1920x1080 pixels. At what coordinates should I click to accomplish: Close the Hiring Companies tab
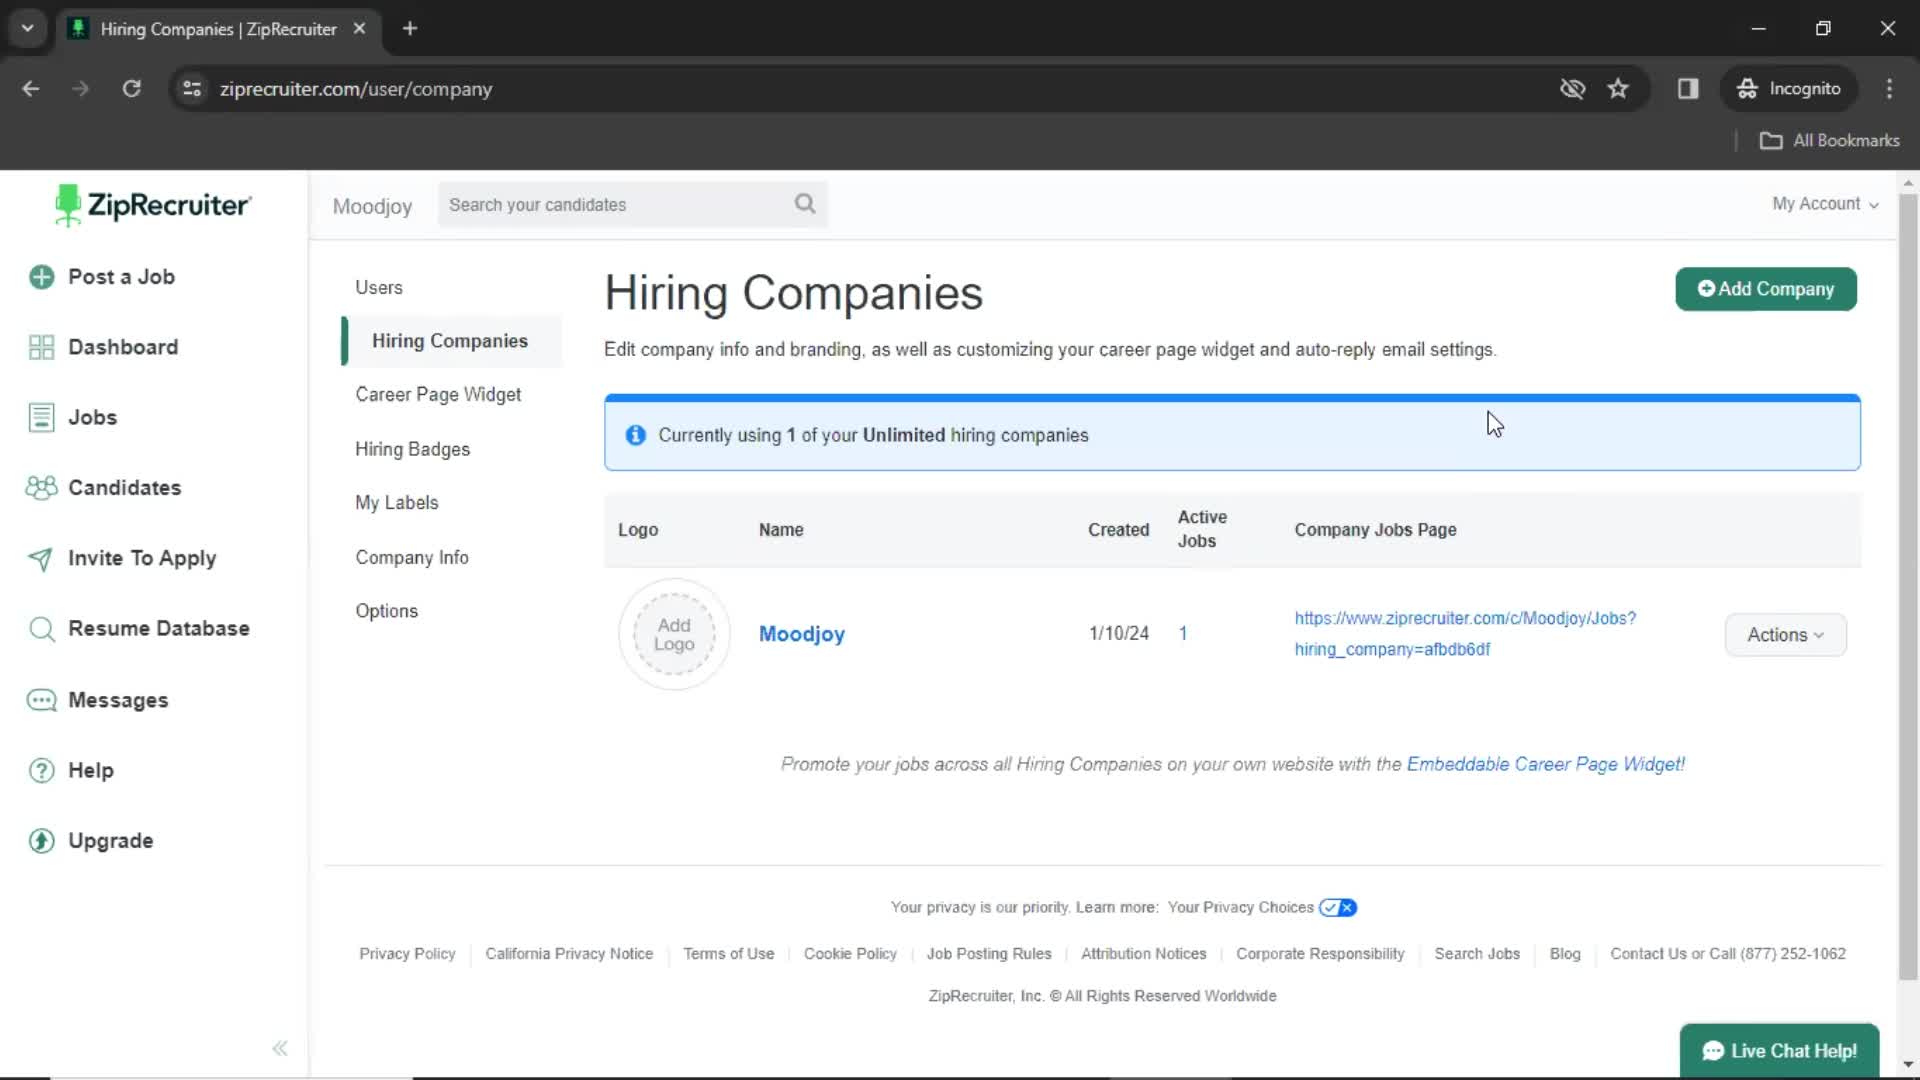point(359,28)
